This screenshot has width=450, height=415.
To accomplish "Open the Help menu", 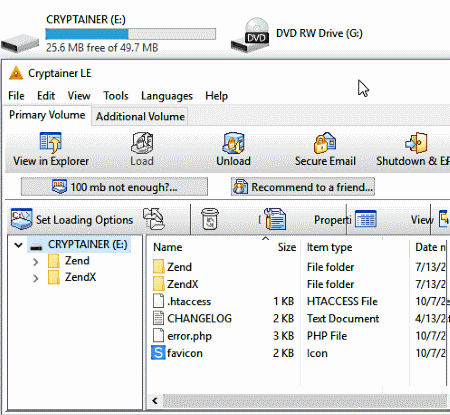I will [x=217, y=96].
